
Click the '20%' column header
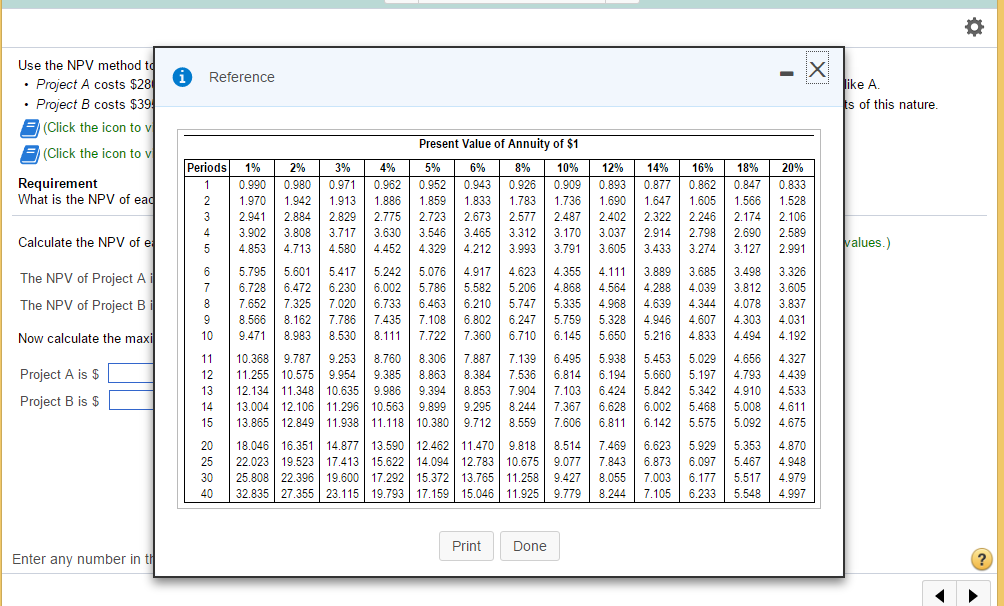click(793, 168)
